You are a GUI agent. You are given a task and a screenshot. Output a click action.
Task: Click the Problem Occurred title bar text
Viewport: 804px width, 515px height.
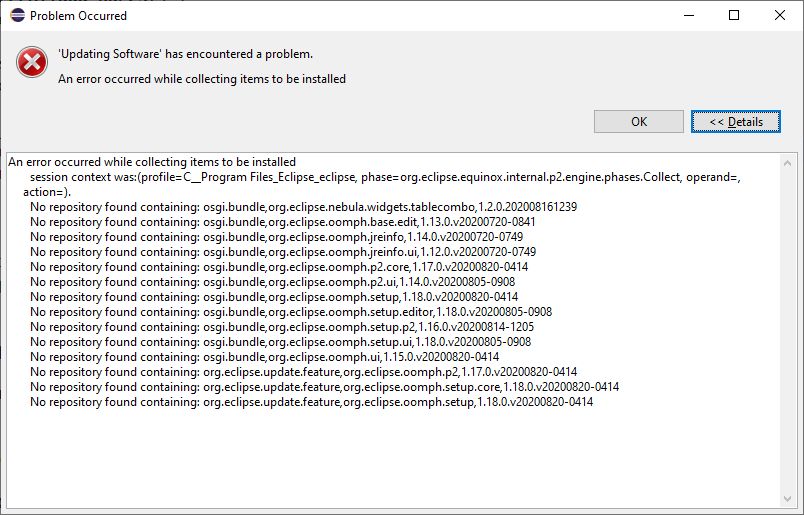click(78, 16)
